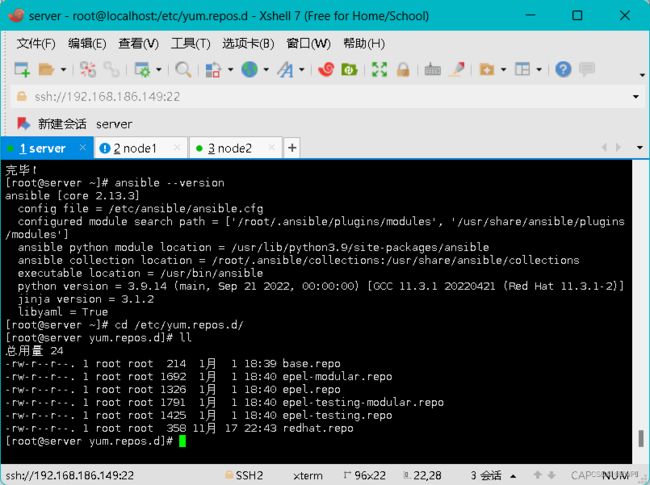Click base.repo in the file listing
Image resolution: width=650 pixels, height=485 pixels.
[x=311, y=364]
